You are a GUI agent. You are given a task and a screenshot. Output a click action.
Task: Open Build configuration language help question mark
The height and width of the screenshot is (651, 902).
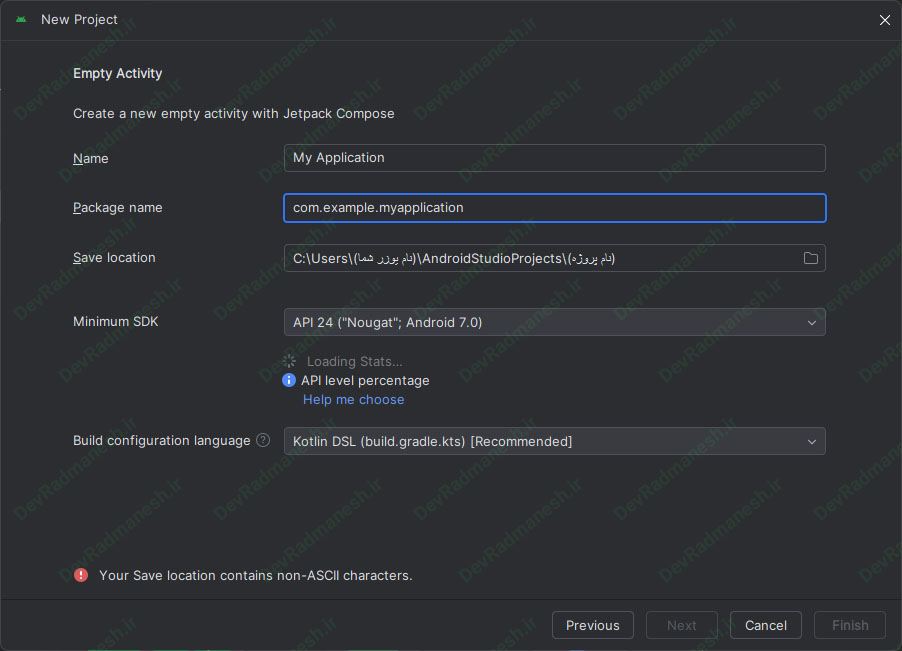263,440
